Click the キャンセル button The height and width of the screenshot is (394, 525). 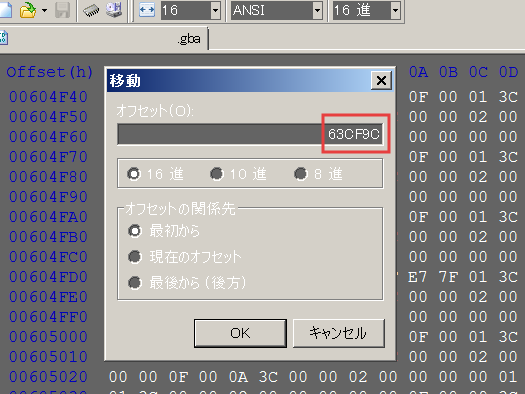[x=339, y=333]
